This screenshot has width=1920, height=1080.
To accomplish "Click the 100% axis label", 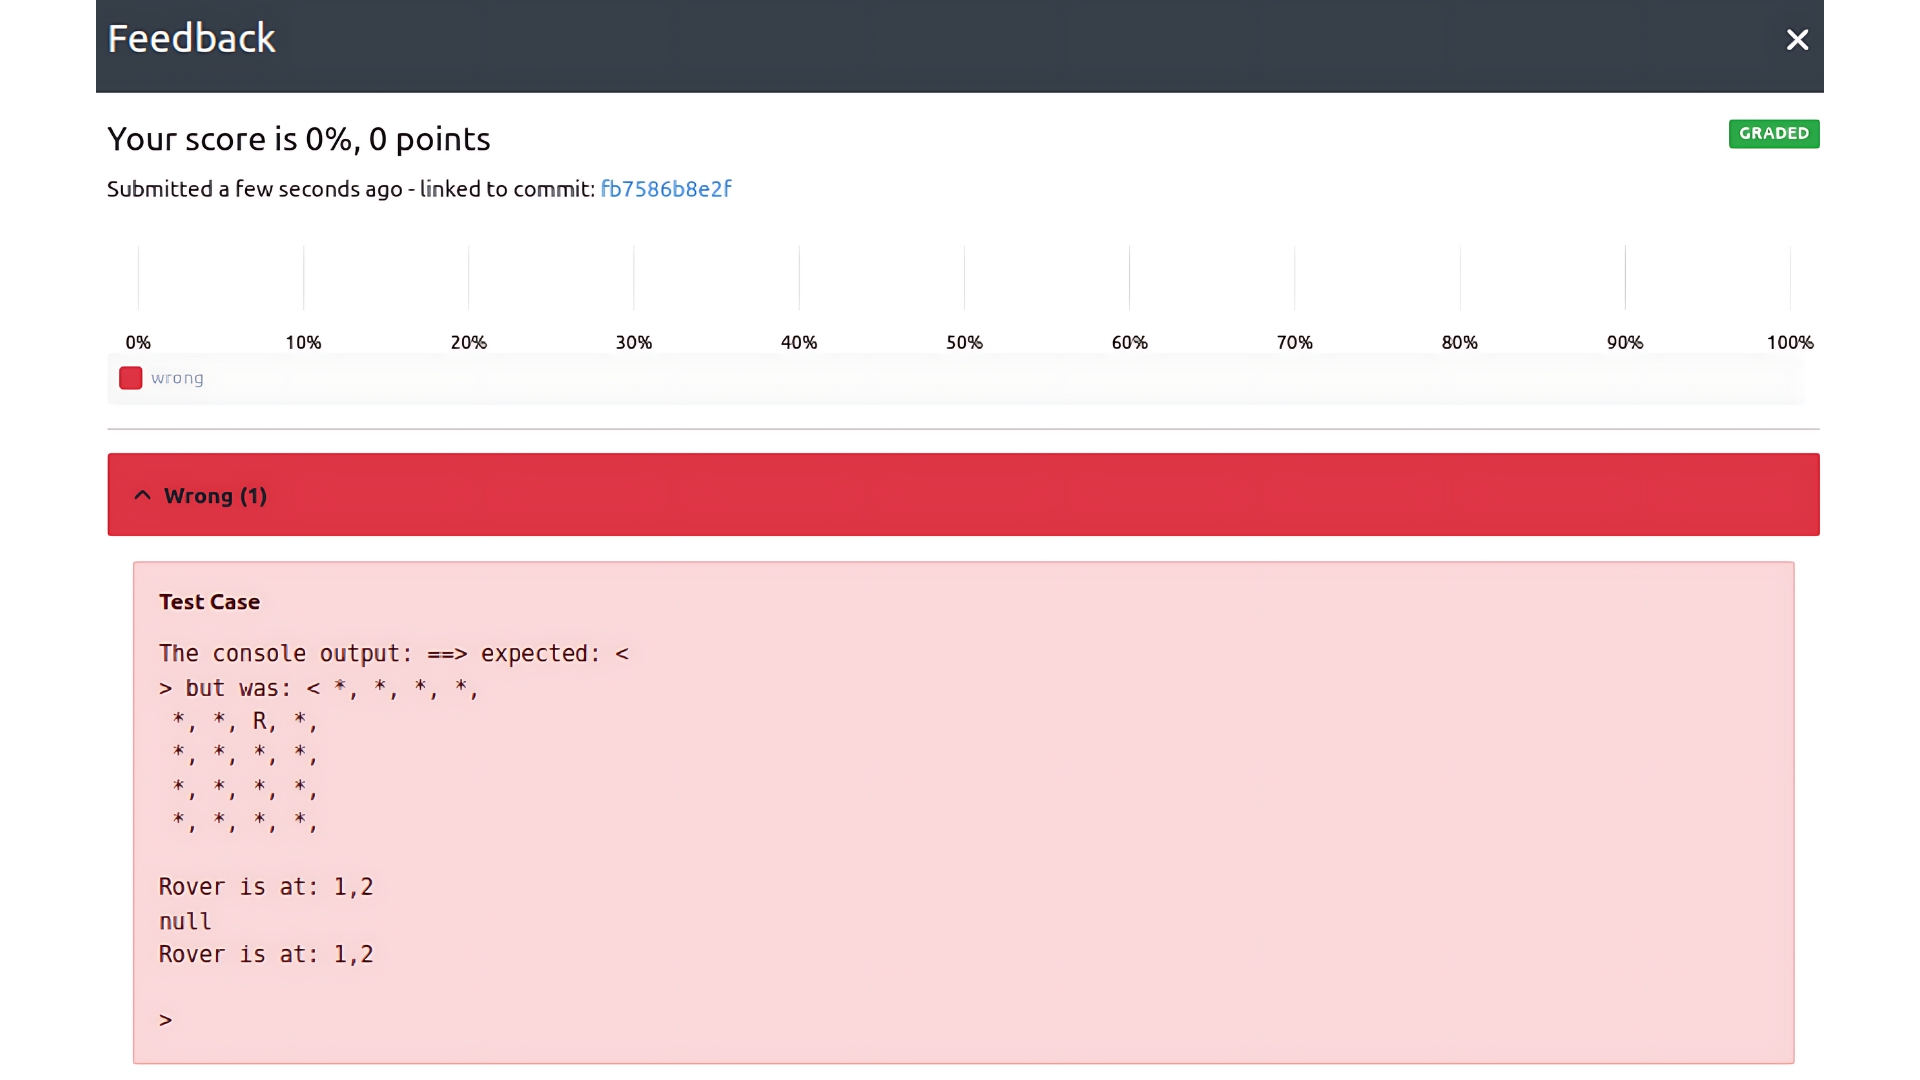I will coord(1789,343).
